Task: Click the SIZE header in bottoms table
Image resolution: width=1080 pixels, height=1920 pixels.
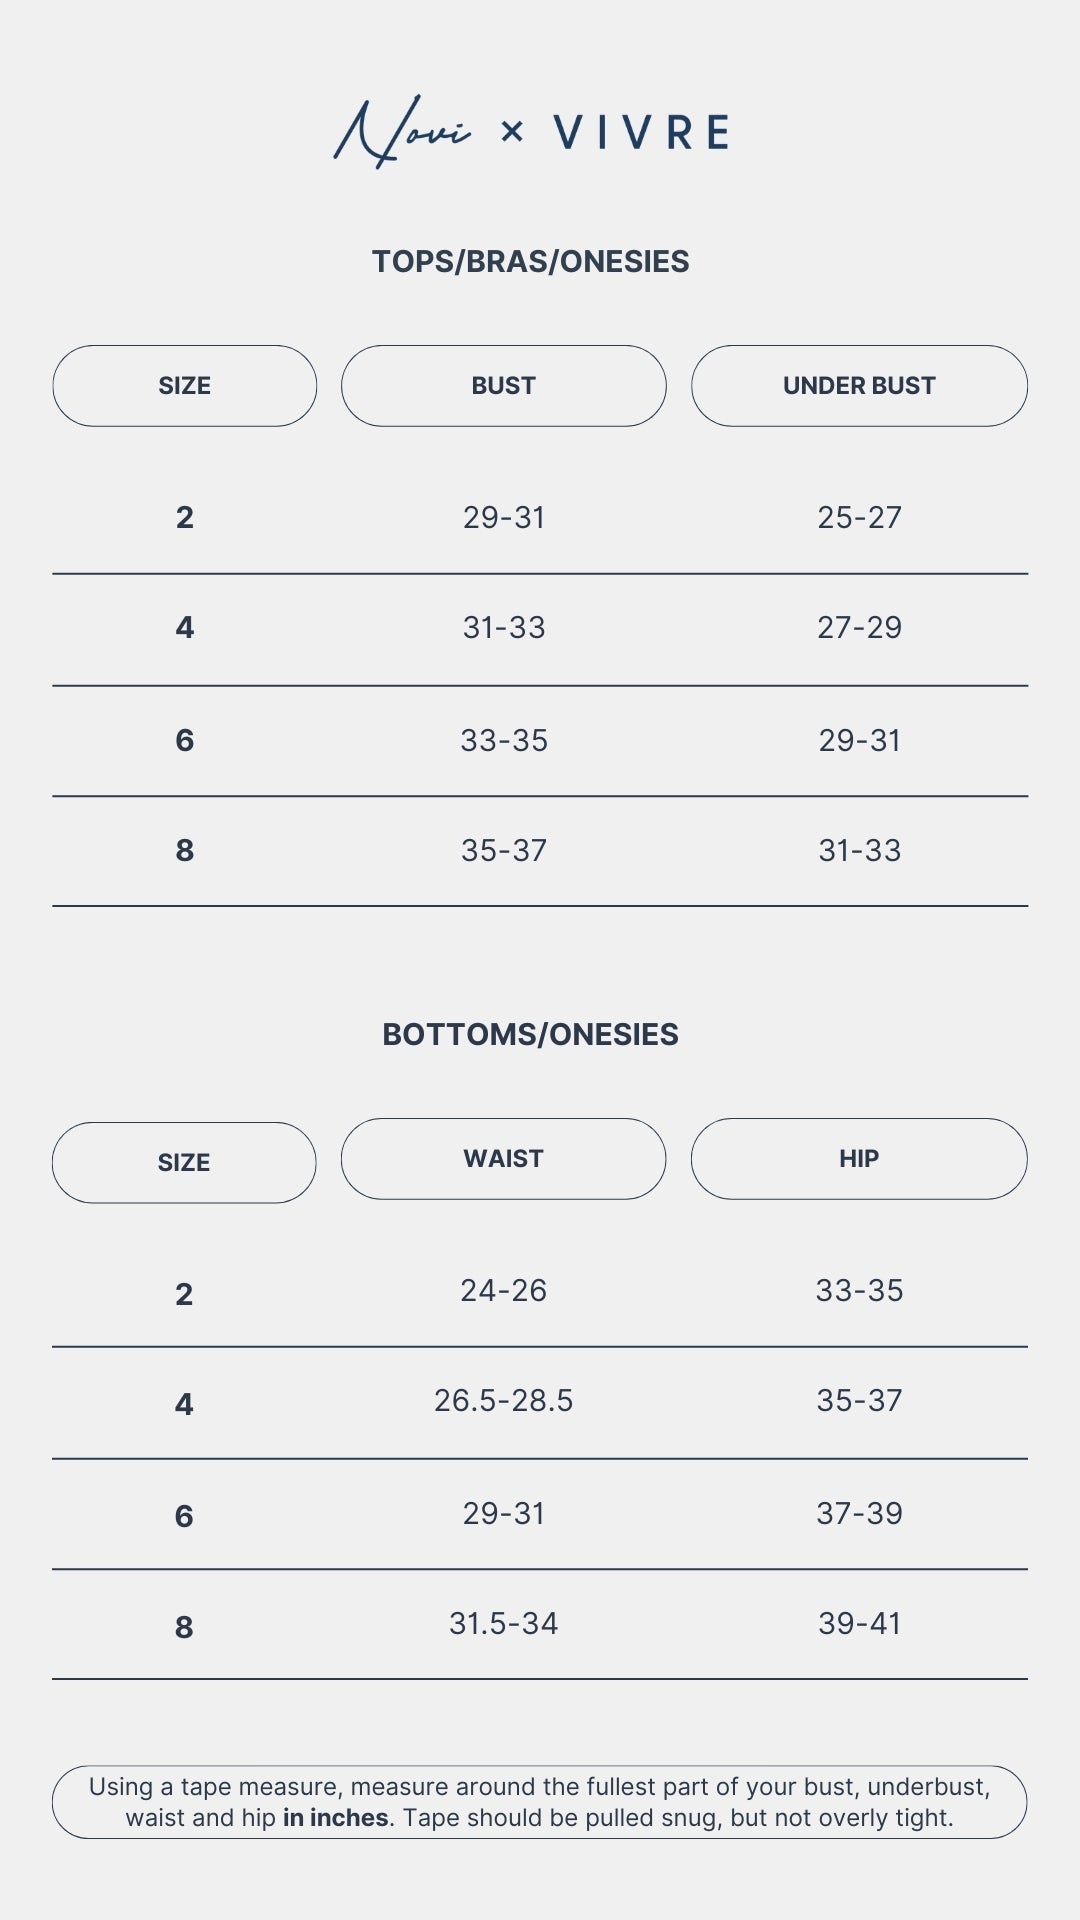Action: [x=184, y=1163]
